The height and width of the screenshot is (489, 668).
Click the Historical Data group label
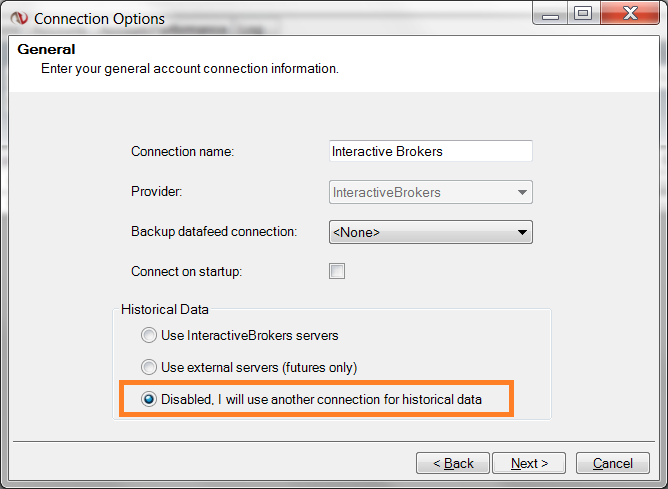[165, 310]
